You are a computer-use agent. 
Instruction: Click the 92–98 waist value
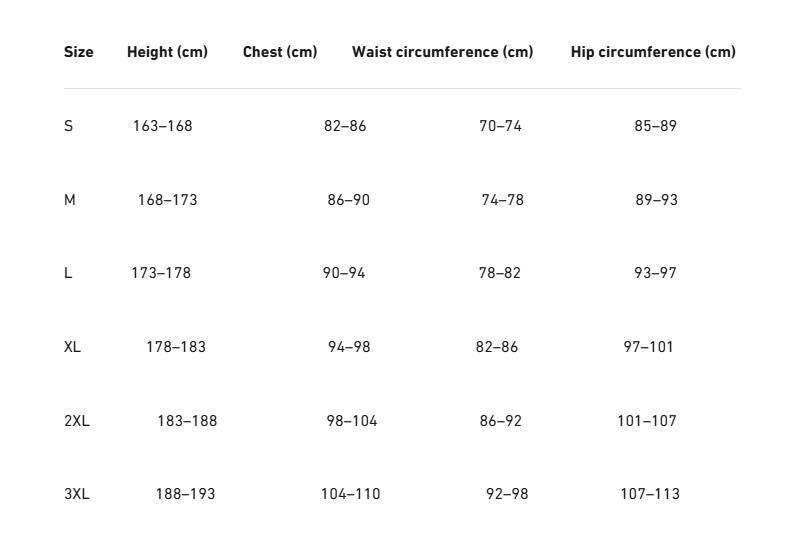pyautogui.click(x=507, y=494)
